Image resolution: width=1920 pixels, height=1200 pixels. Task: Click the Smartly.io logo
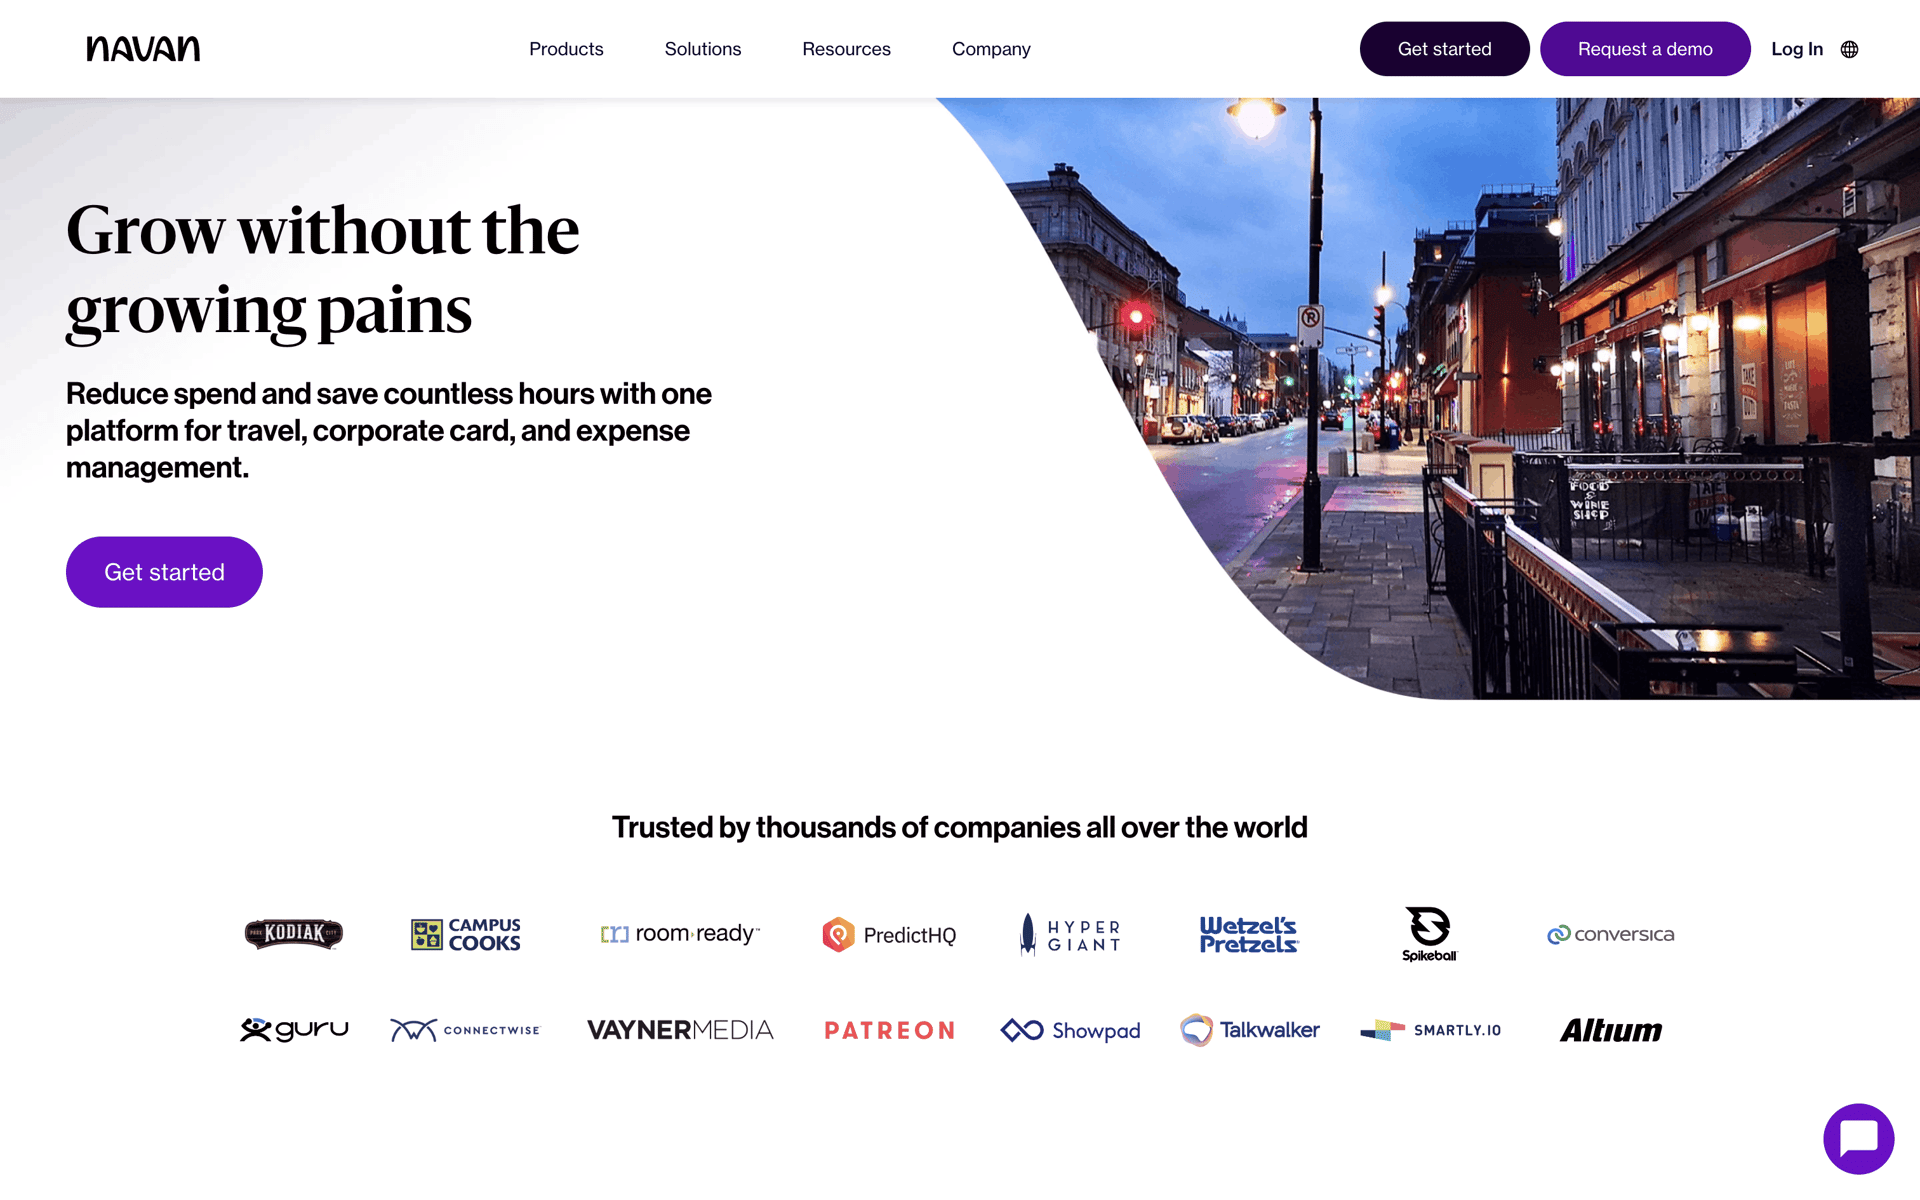[x=1430, y=1030]
